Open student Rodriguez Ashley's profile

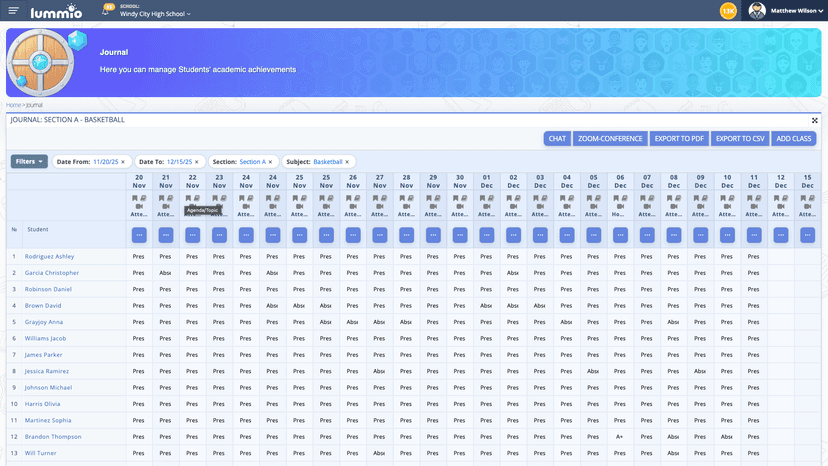coord(50,257)
